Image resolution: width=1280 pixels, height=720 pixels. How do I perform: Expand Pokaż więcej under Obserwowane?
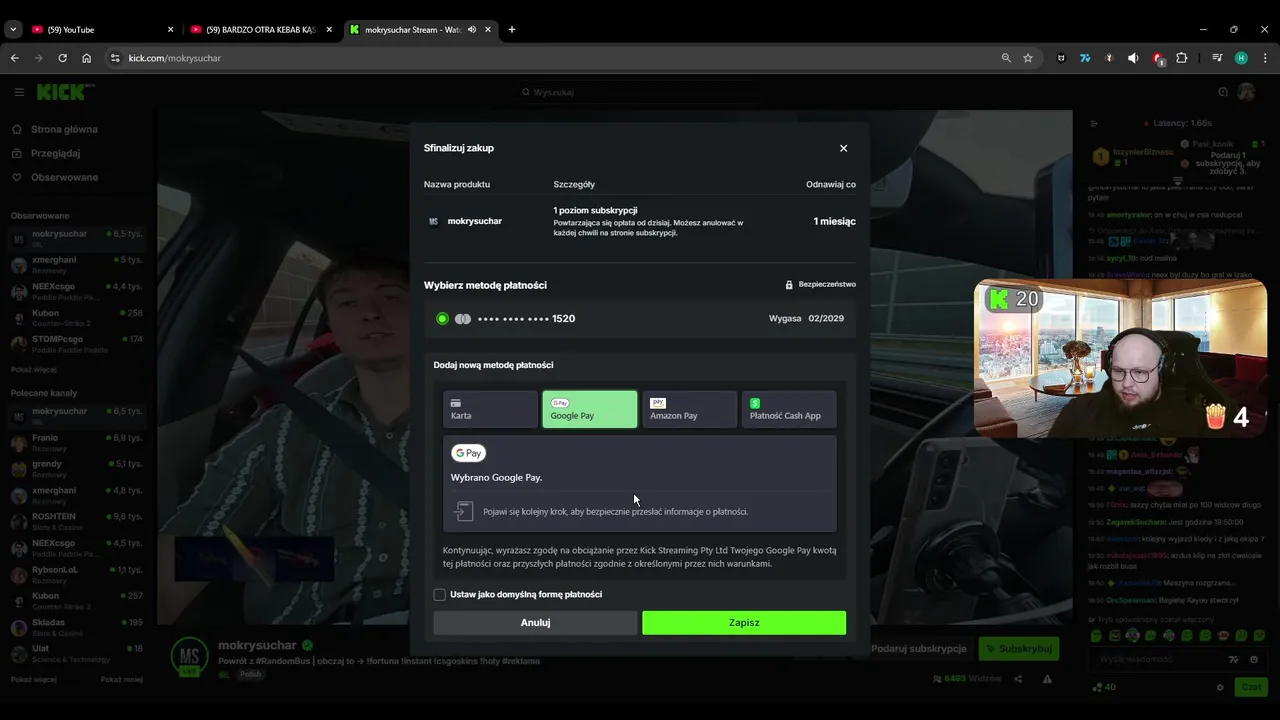coord(34,369)
